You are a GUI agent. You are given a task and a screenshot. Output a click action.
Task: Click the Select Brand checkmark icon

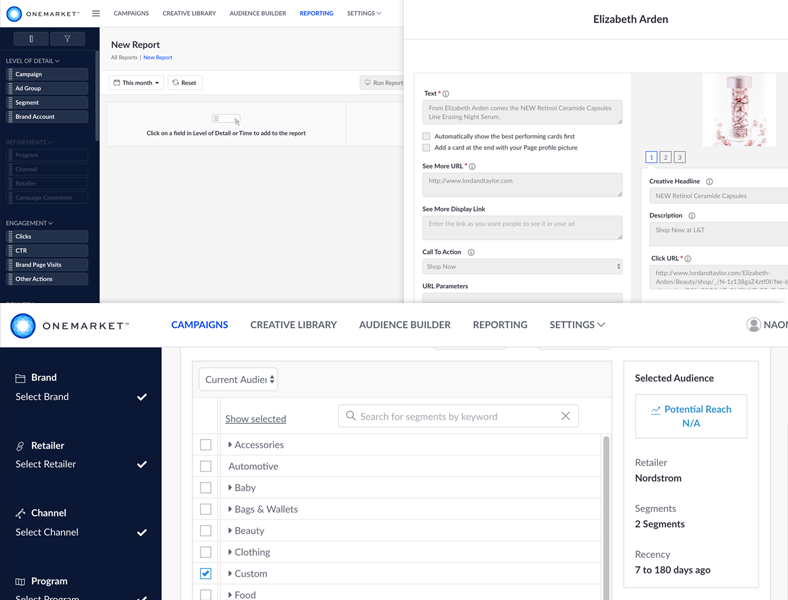coord(142,397)
